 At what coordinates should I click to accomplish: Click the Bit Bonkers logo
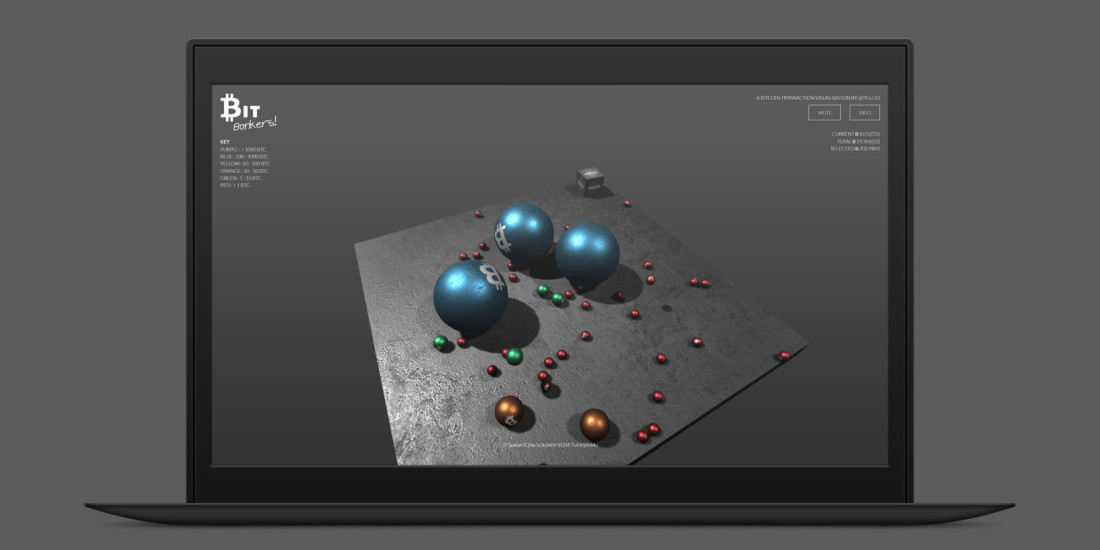(247, 111)
